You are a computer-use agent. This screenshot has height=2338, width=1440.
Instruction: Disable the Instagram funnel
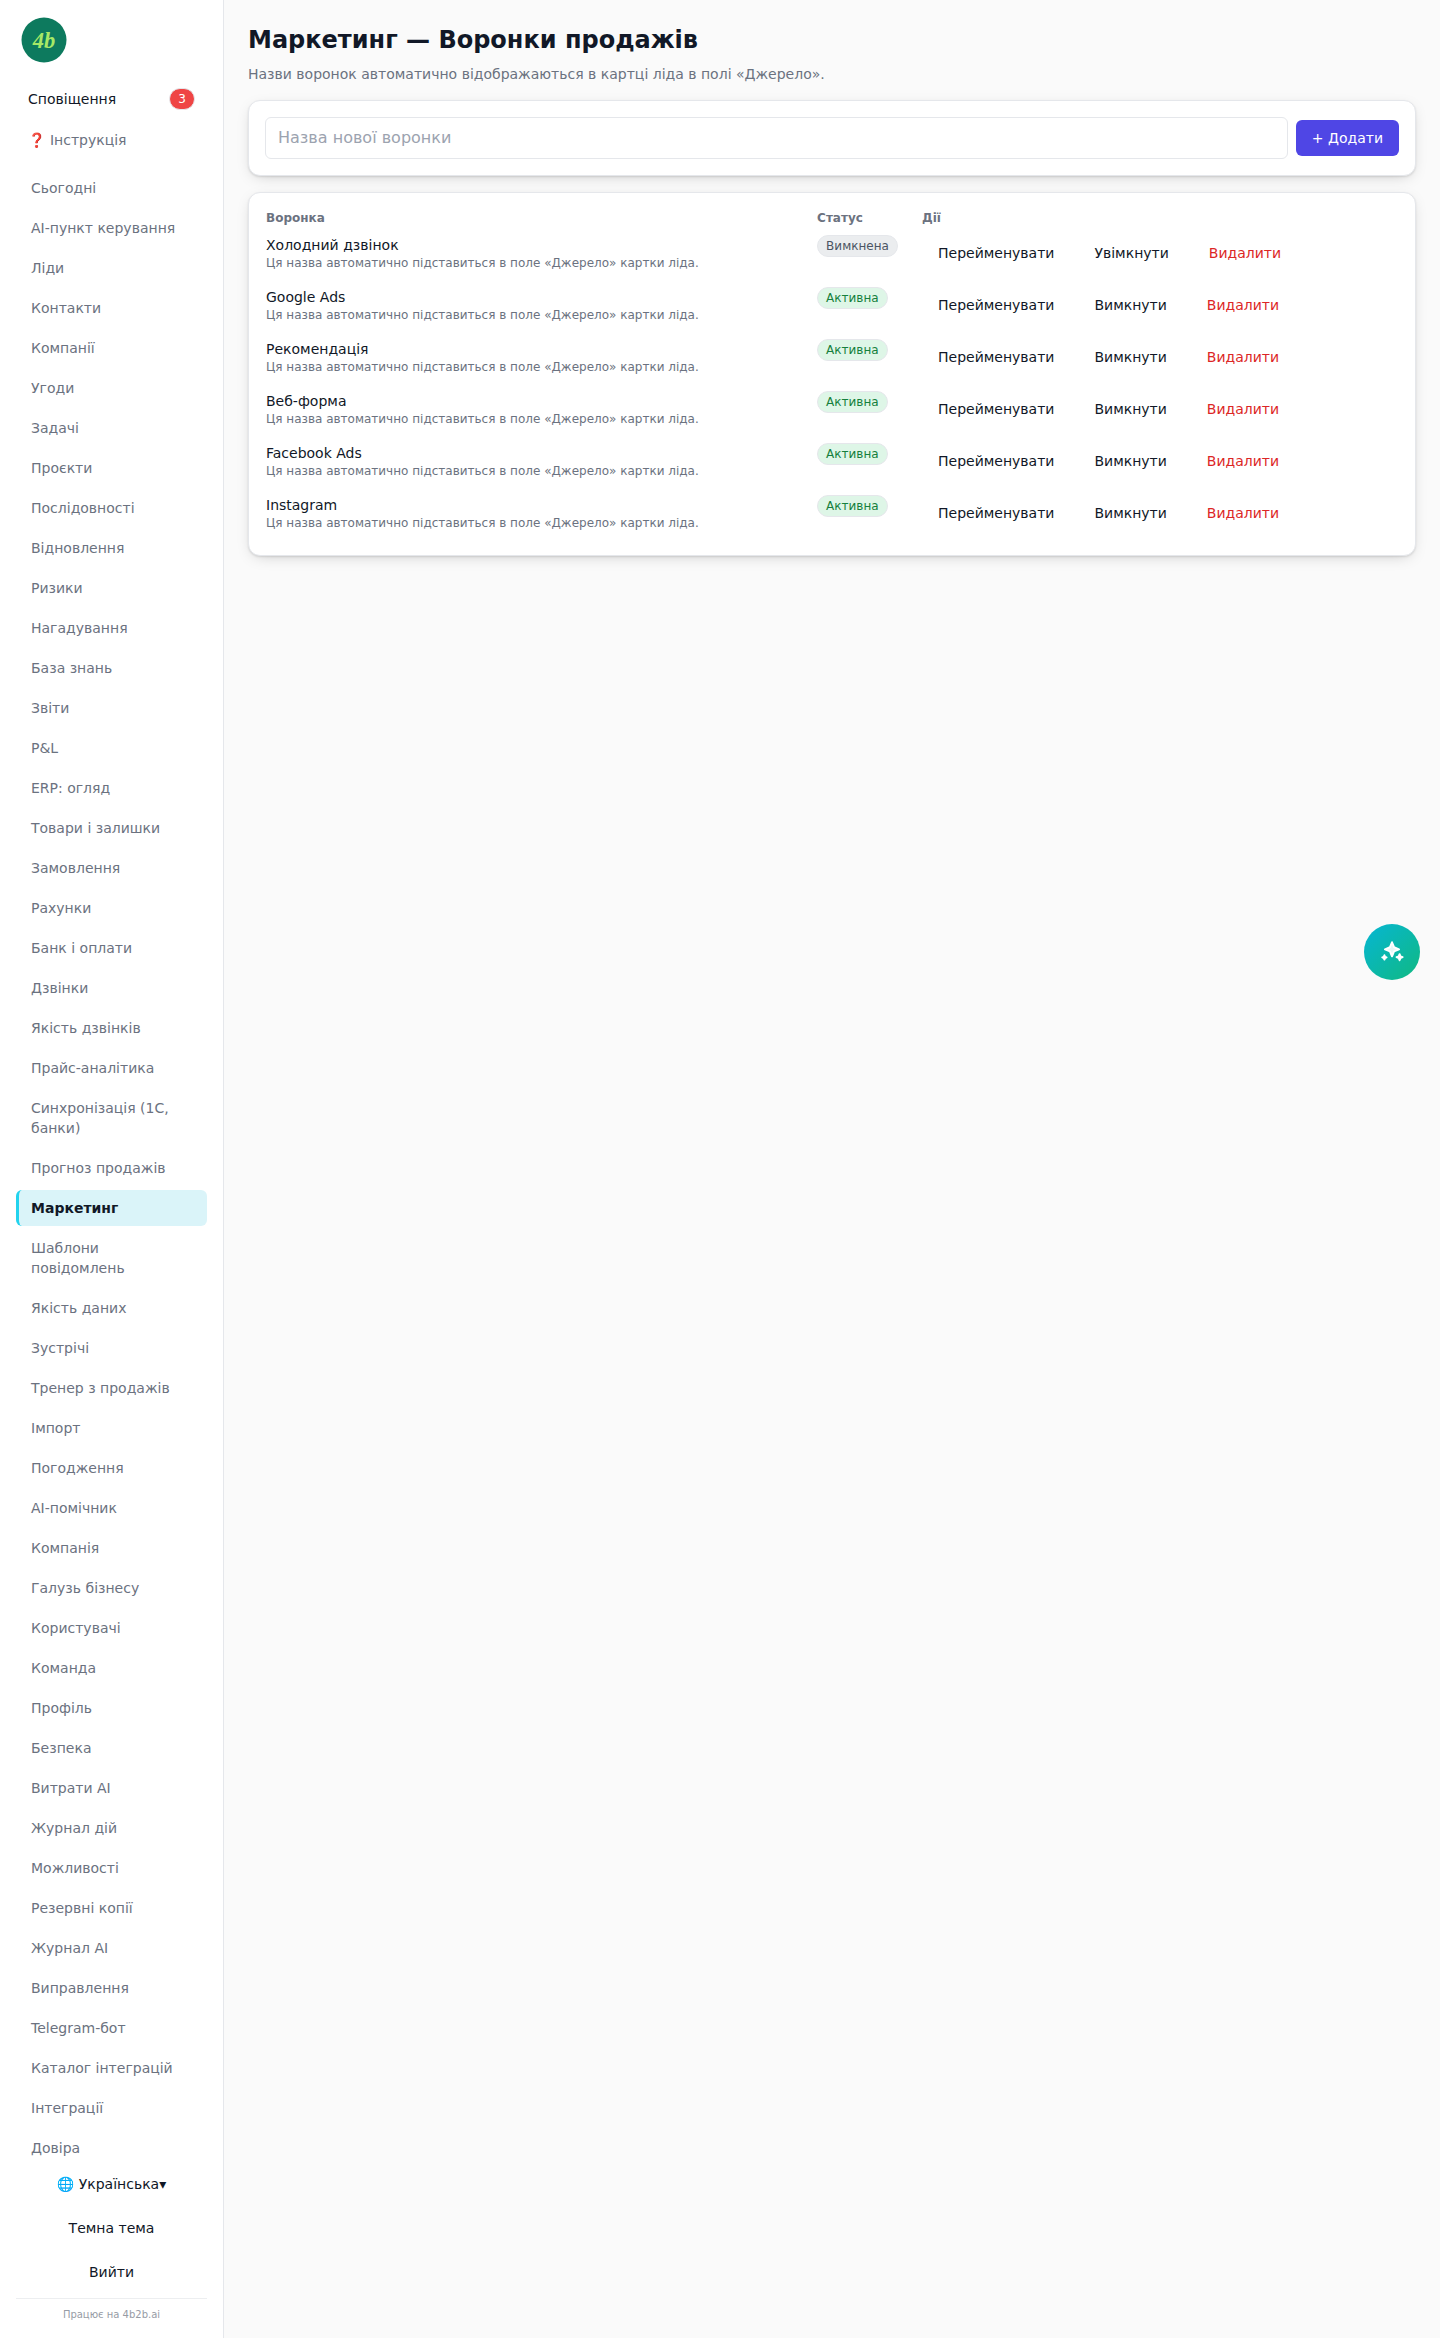pos(1130,513)
